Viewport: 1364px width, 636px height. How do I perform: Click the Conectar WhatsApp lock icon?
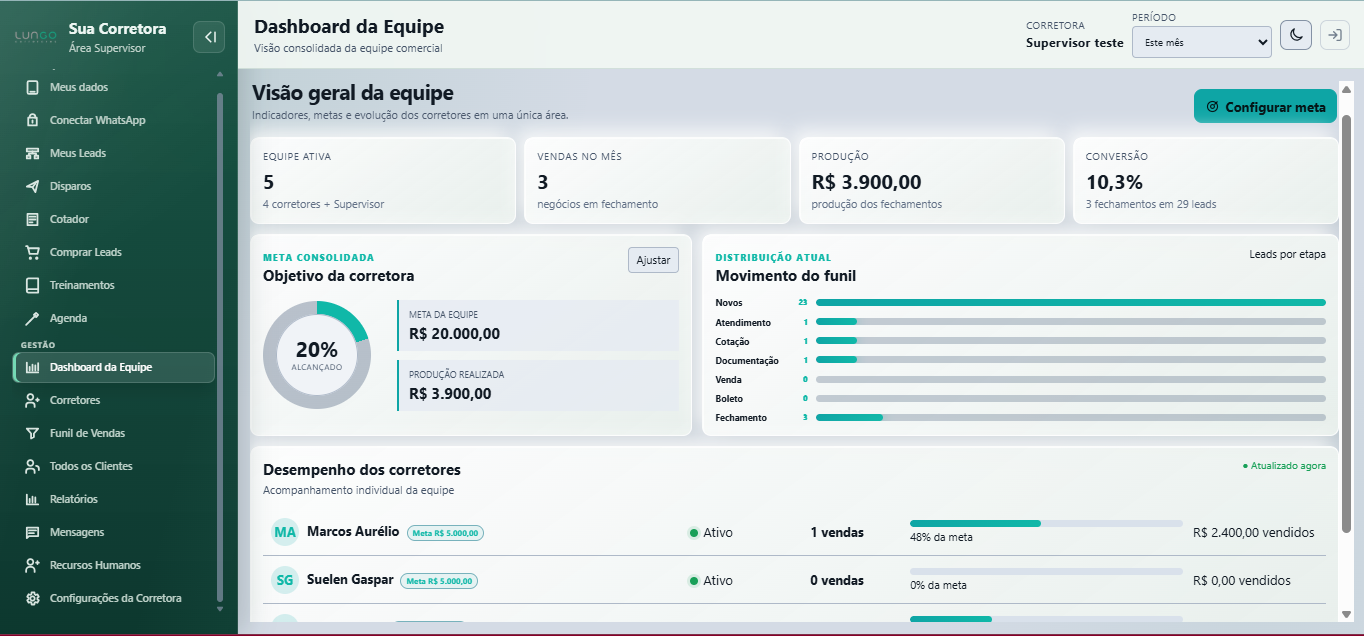coord(32,120)
